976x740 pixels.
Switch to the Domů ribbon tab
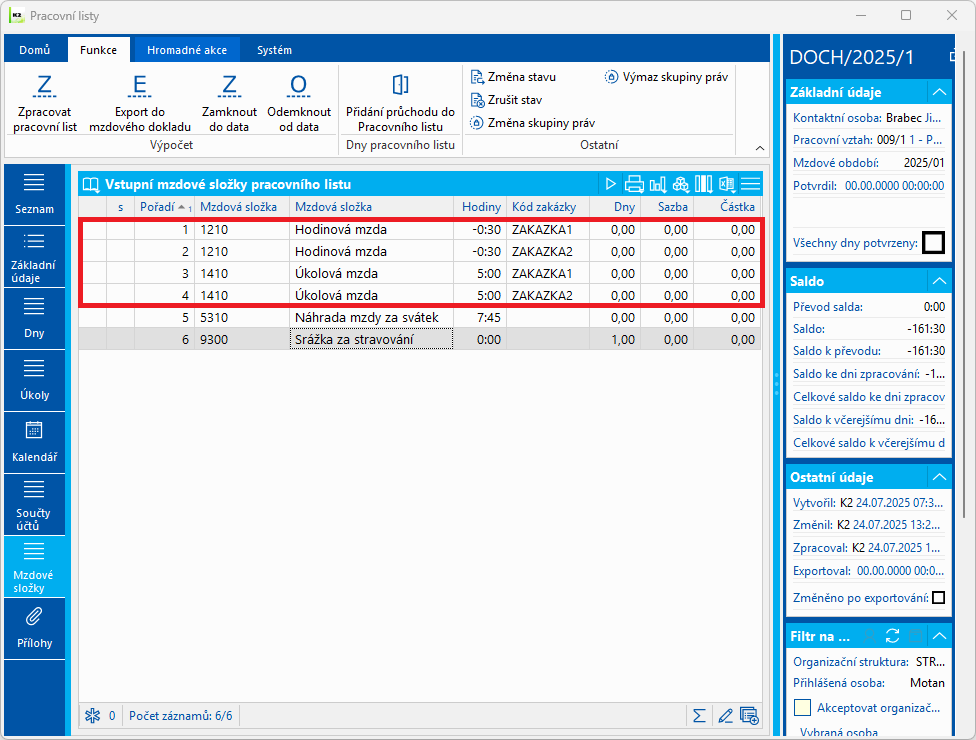point(35,50)
